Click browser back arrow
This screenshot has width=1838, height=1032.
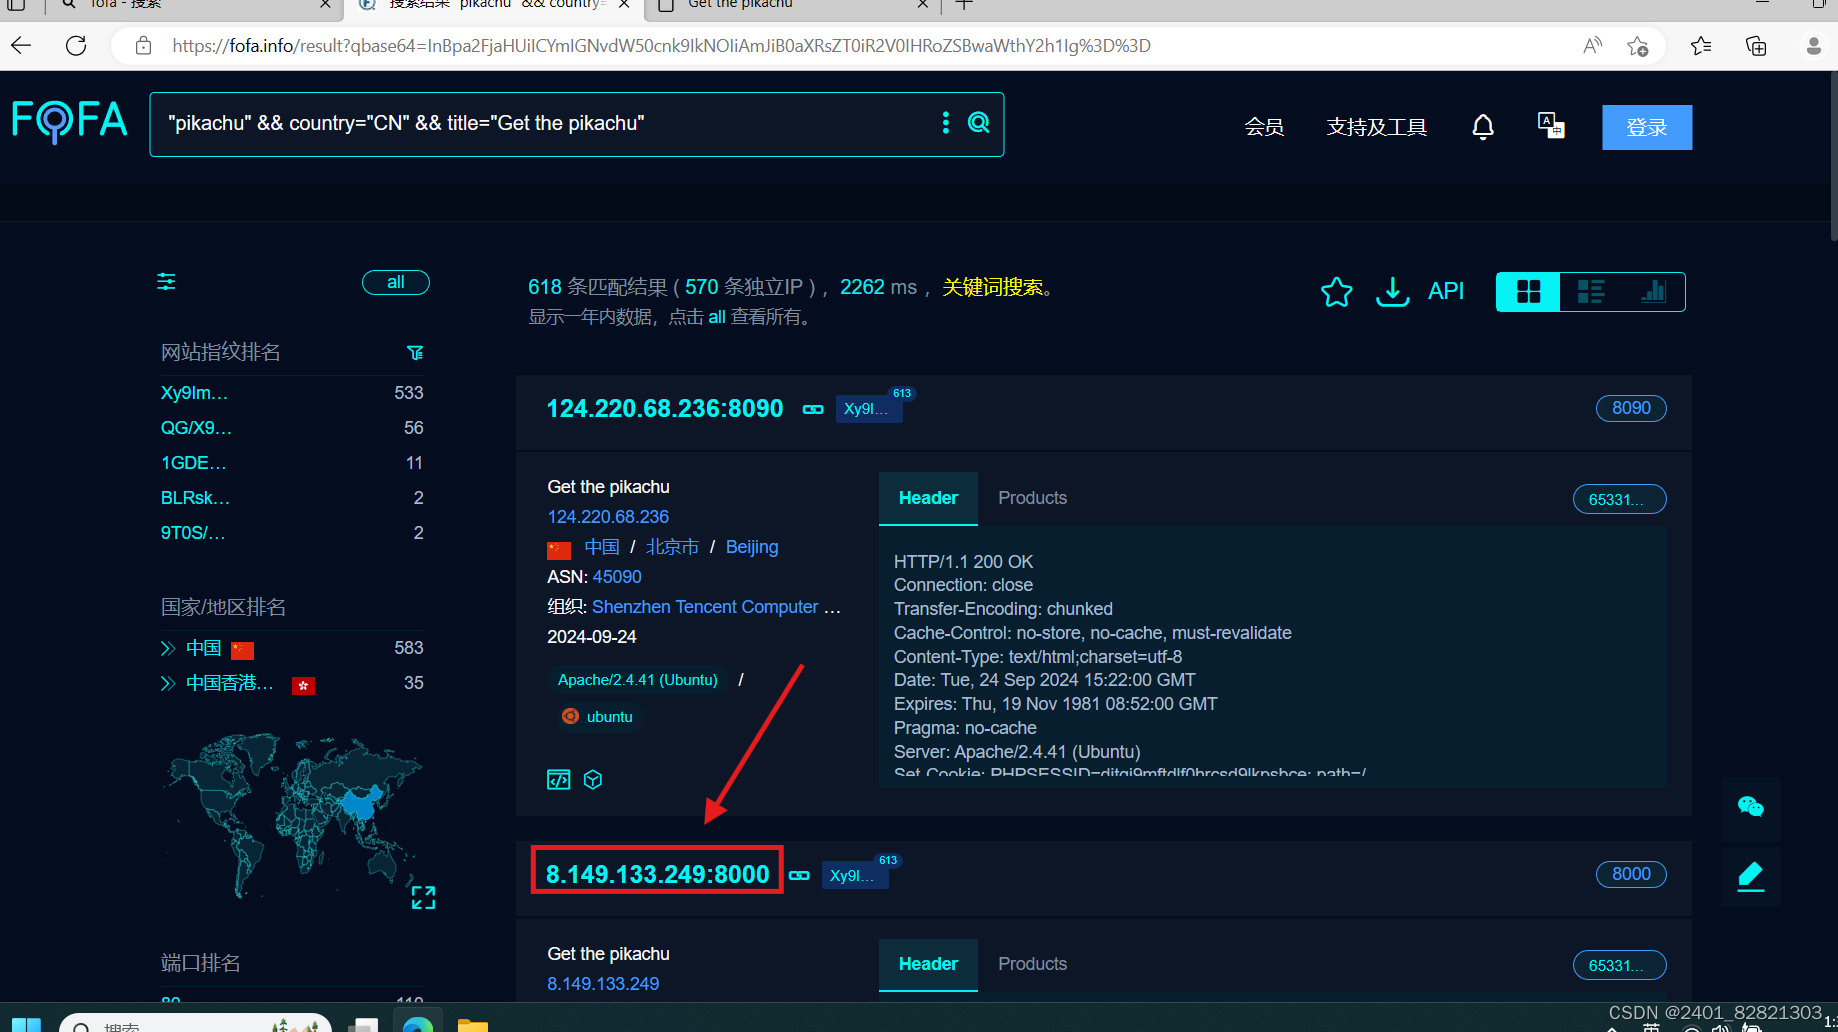[x=21, y=46]
